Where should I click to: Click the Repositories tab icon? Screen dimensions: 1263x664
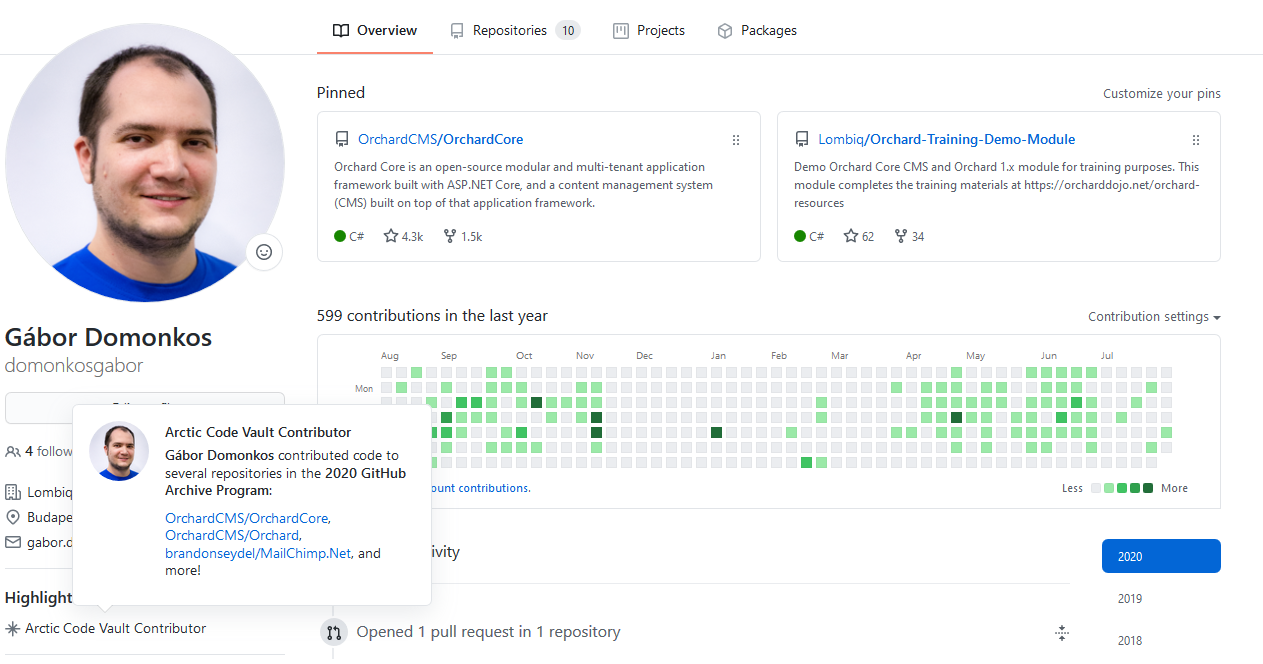point(457,31)
